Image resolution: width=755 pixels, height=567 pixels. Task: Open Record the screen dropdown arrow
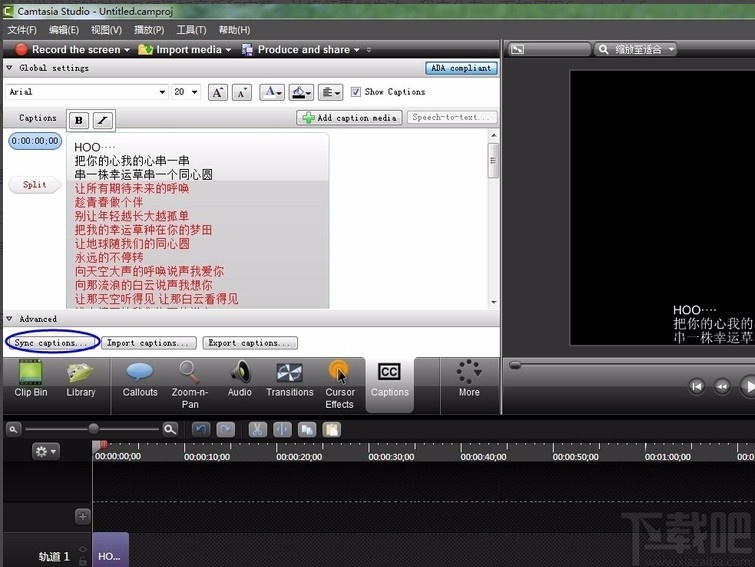click(x=127, y=50)
